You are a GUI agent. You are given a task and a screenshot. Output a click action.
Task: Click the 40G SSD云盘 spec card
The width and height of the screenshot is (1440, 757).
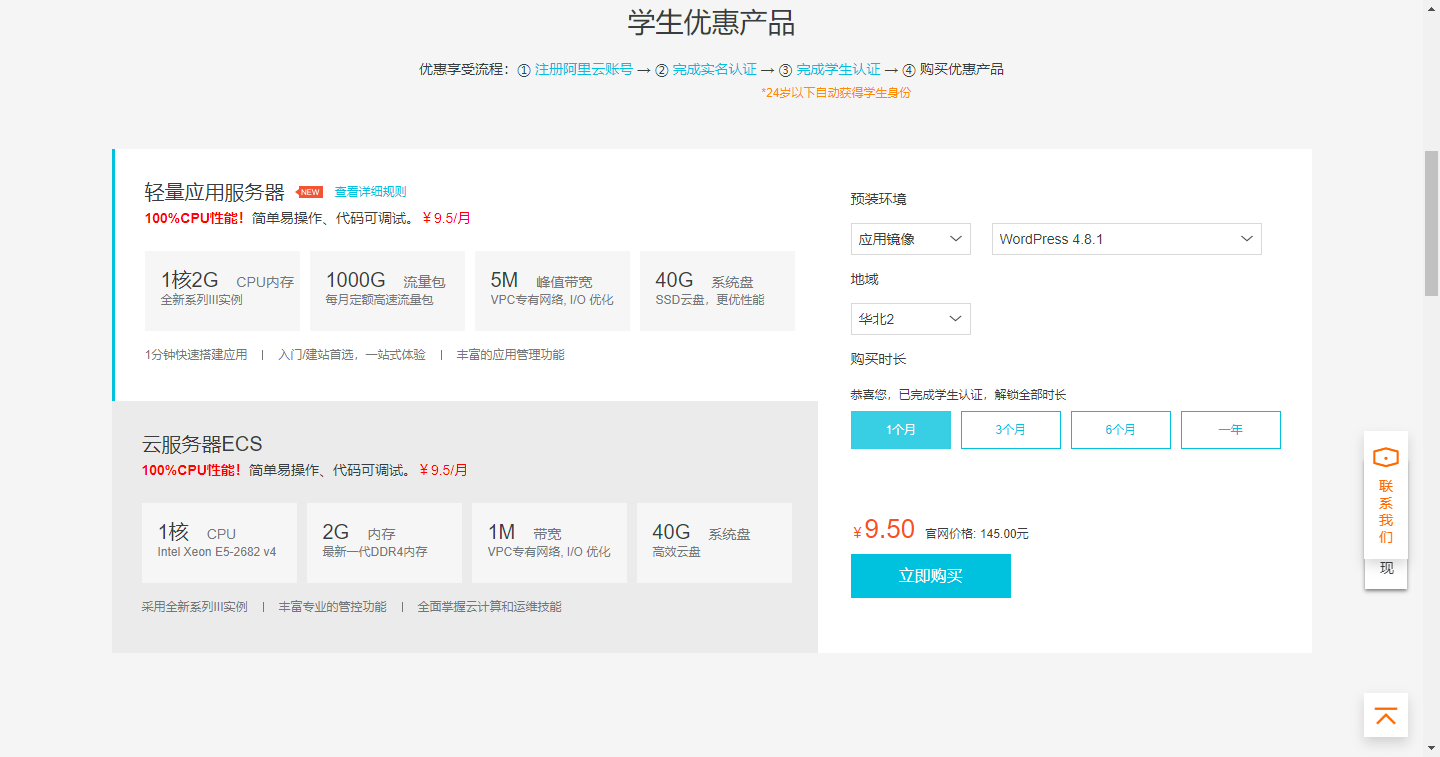pos(717,291)
